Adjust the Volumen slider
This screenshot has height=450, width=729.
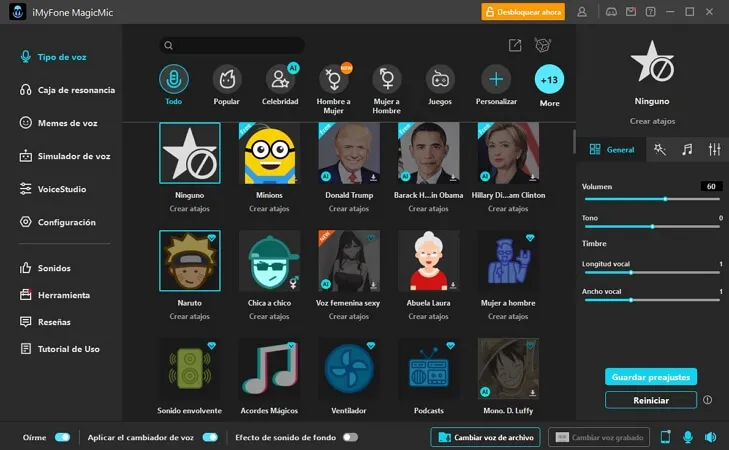652,199
